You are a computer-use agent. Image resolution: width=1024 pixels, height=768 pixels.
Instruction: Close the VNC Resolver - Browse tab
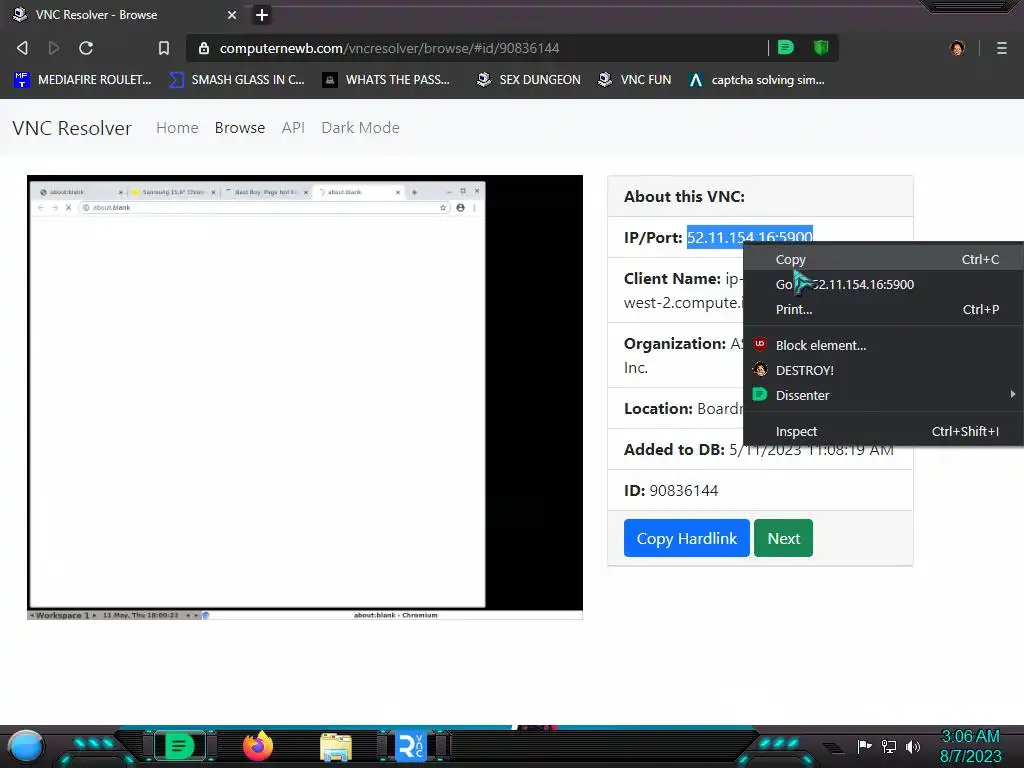(x=232, y=14)
